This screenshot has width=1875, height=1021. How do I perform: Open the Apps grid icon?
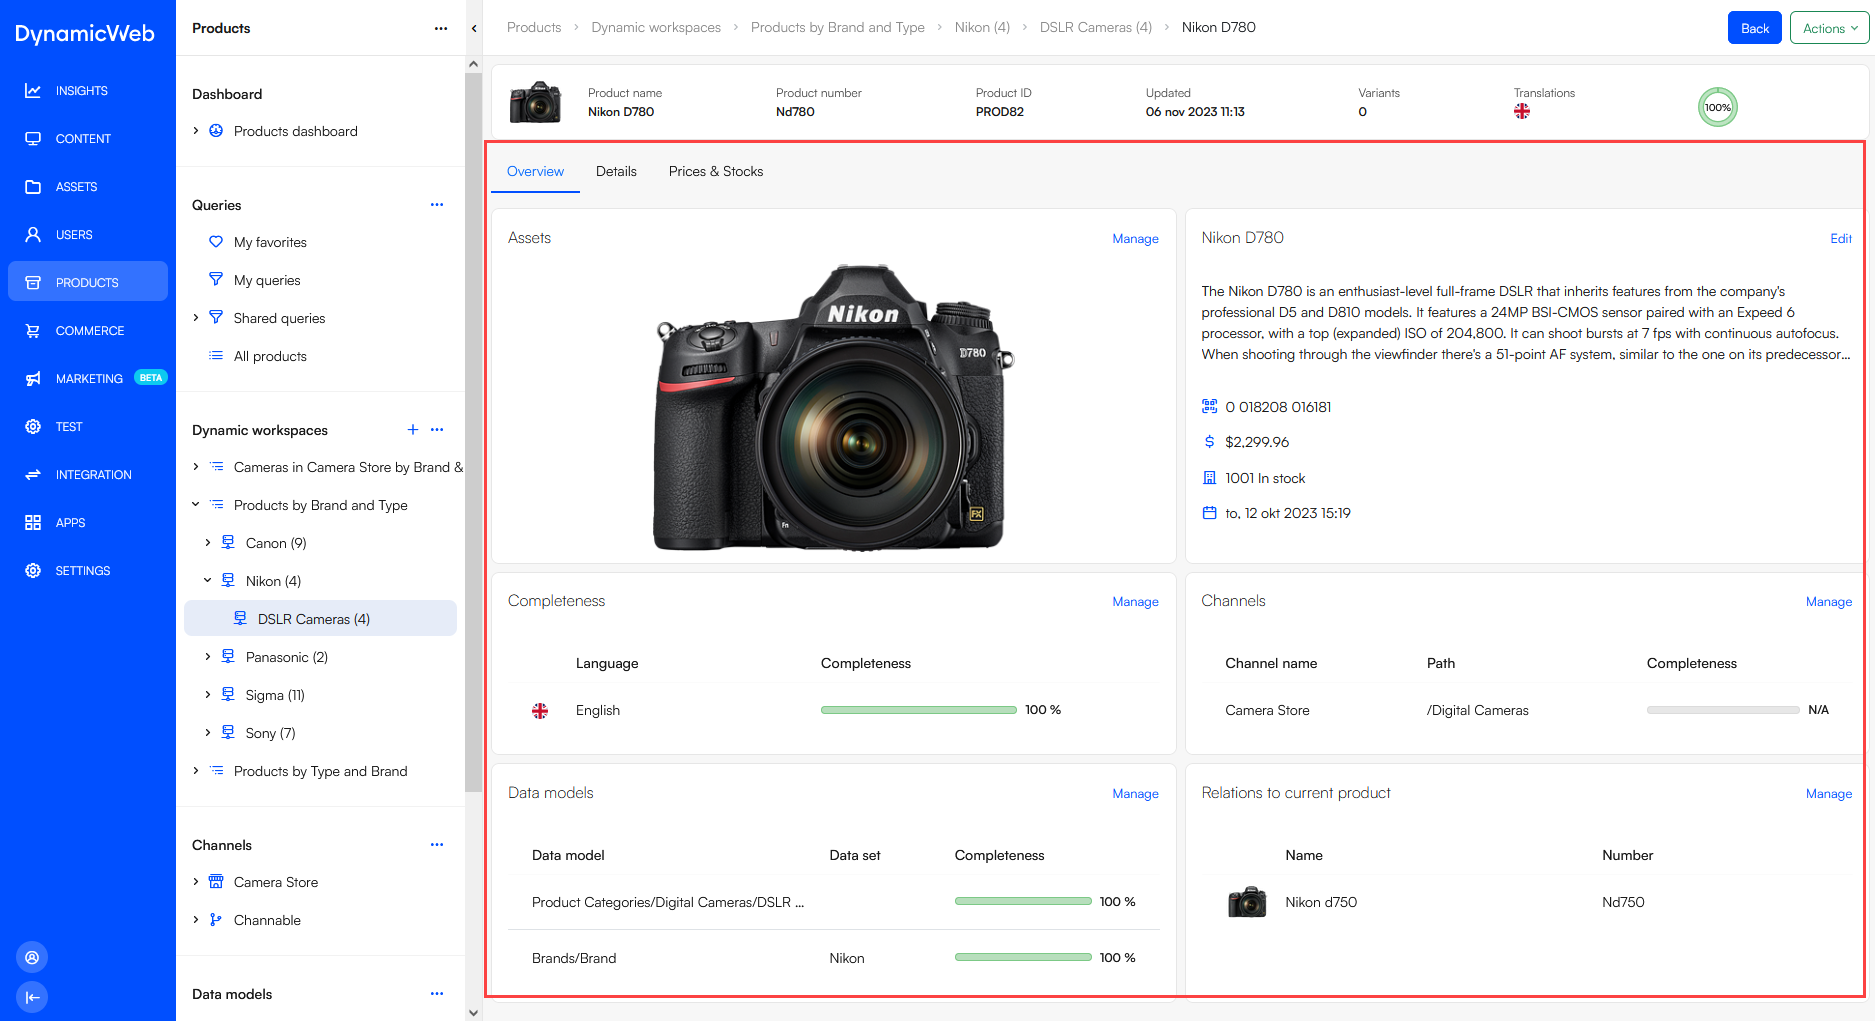[x=33, y=523]
